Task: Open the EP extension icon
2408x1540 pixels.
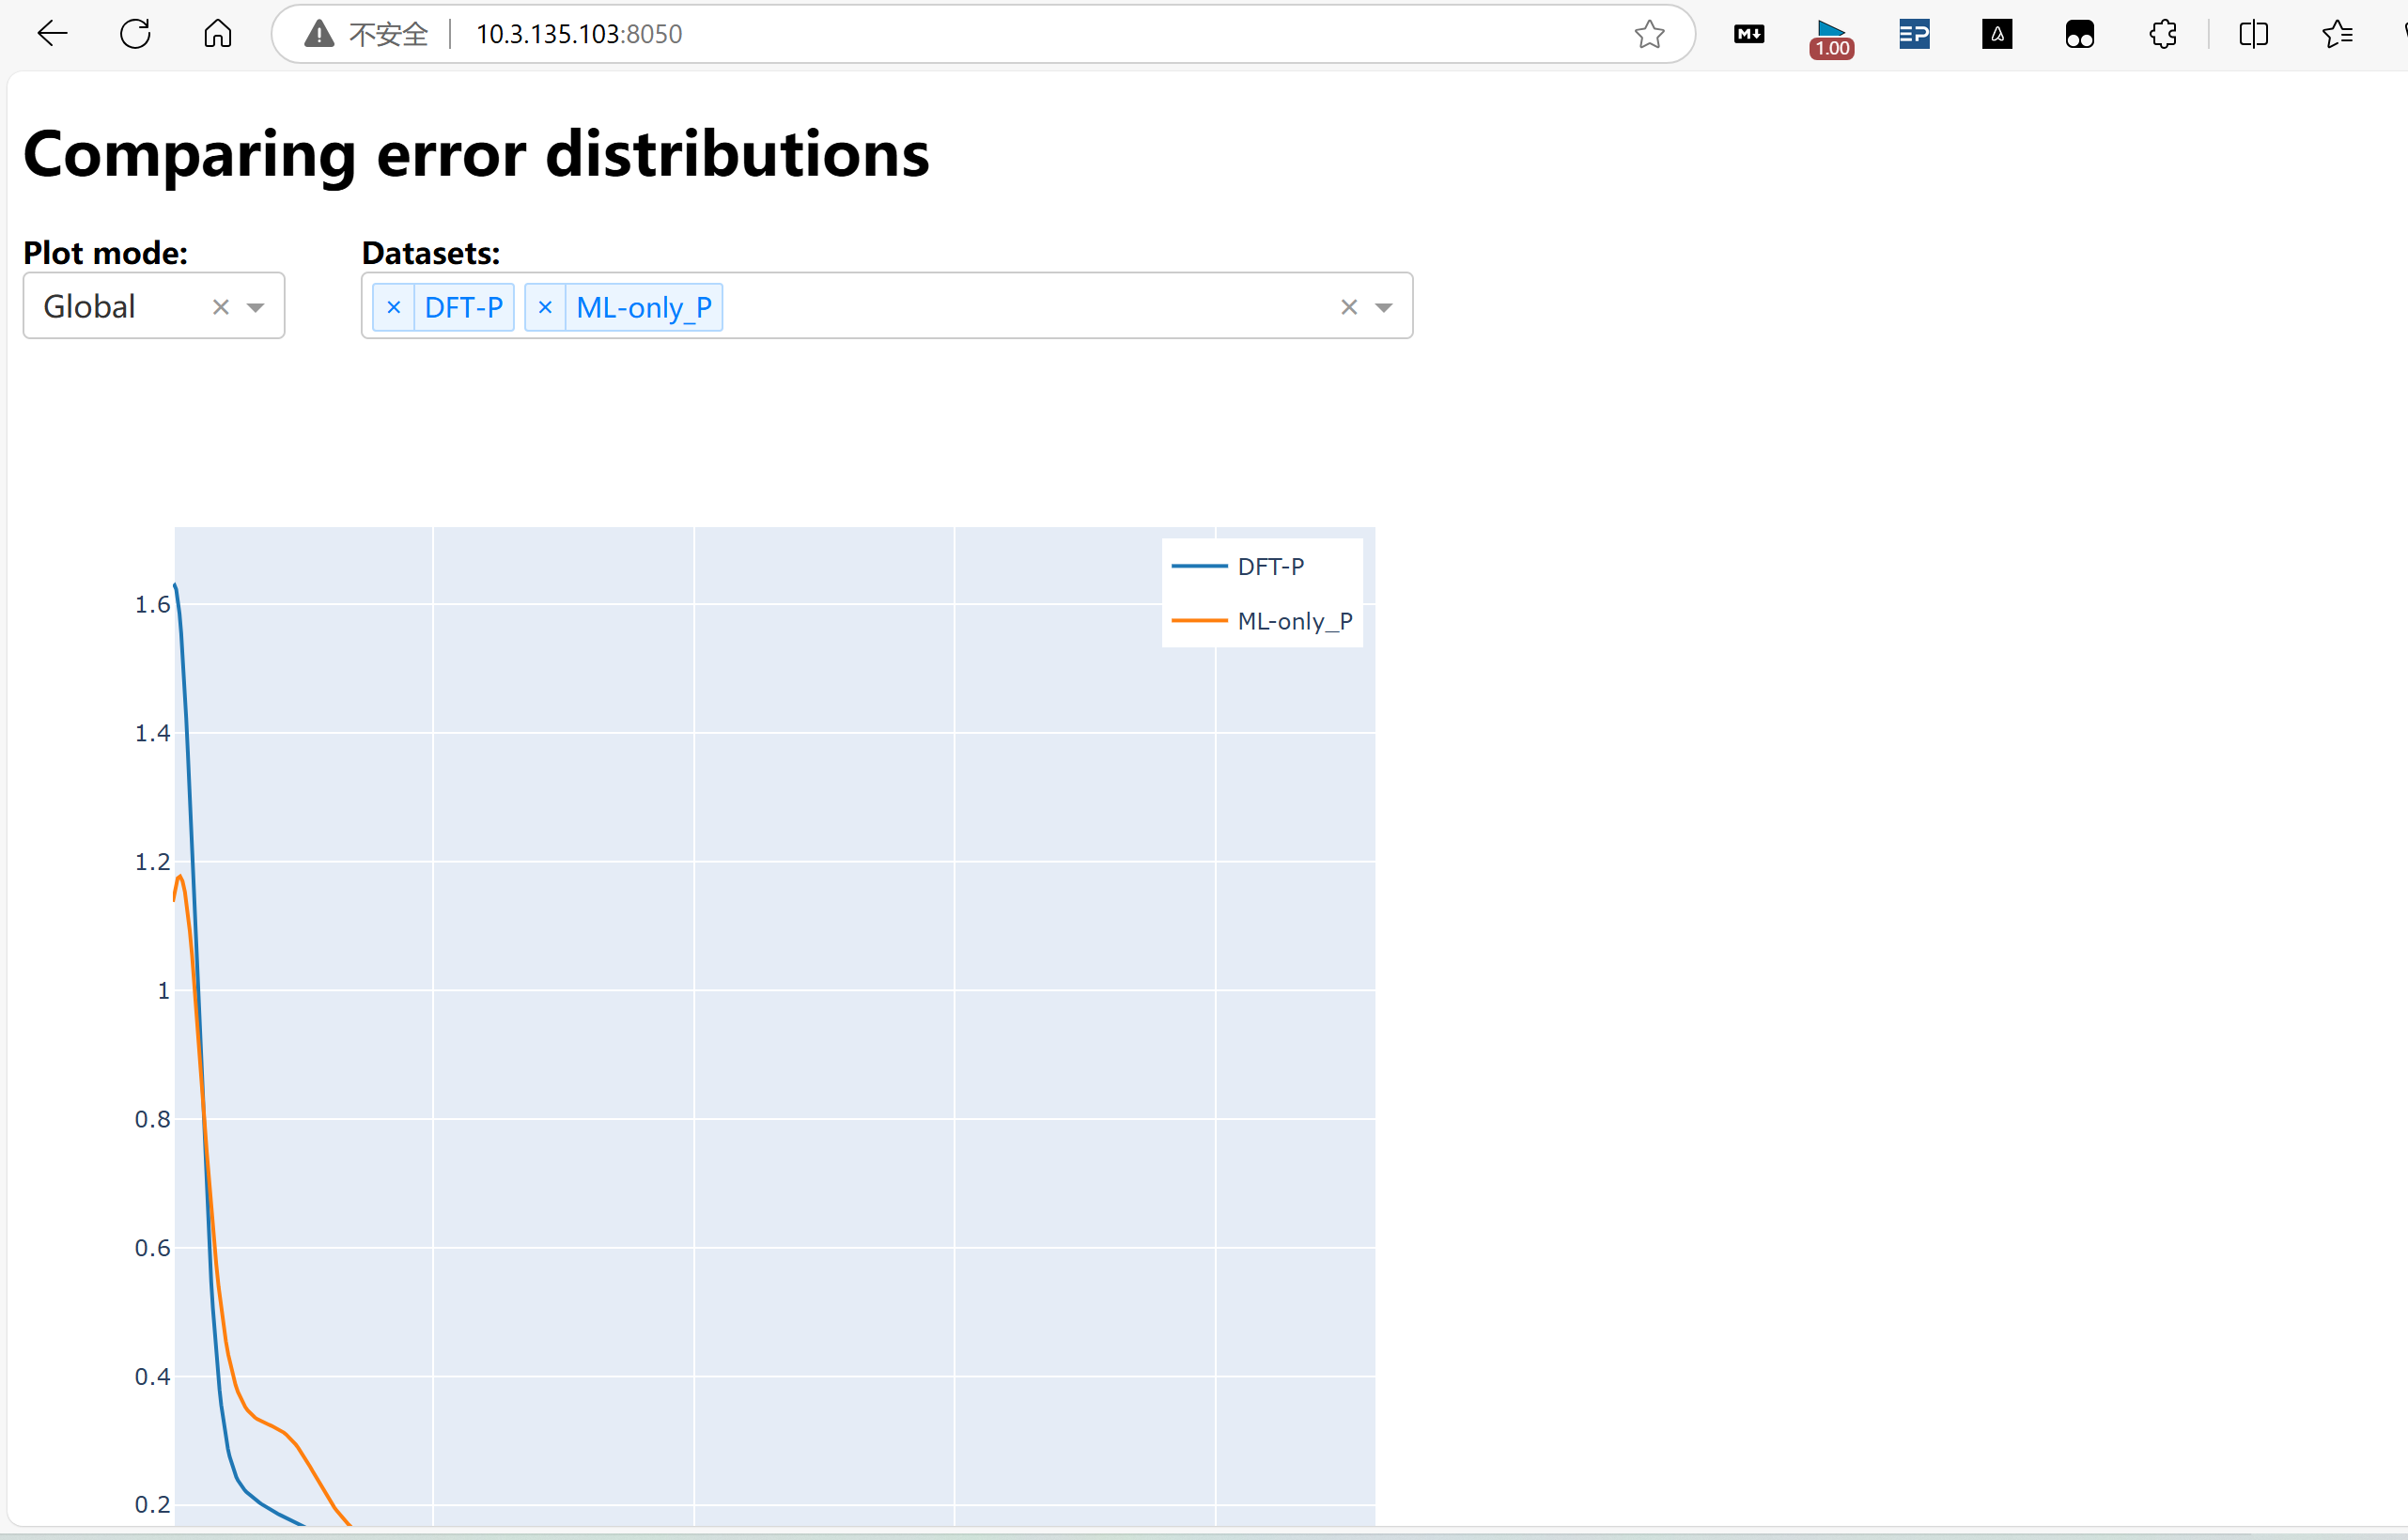Action: pyautogui.click(x=1914, y=34)
